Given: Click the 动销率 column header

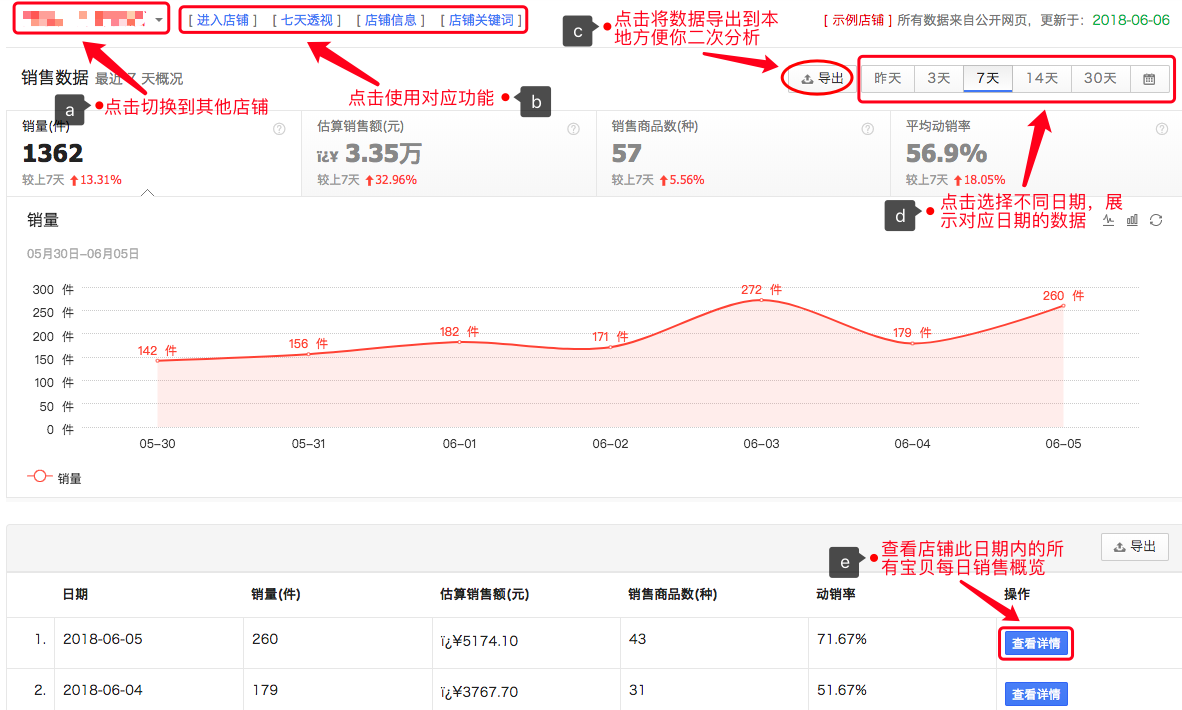Looking at the screenshot, I should (836, 595).
